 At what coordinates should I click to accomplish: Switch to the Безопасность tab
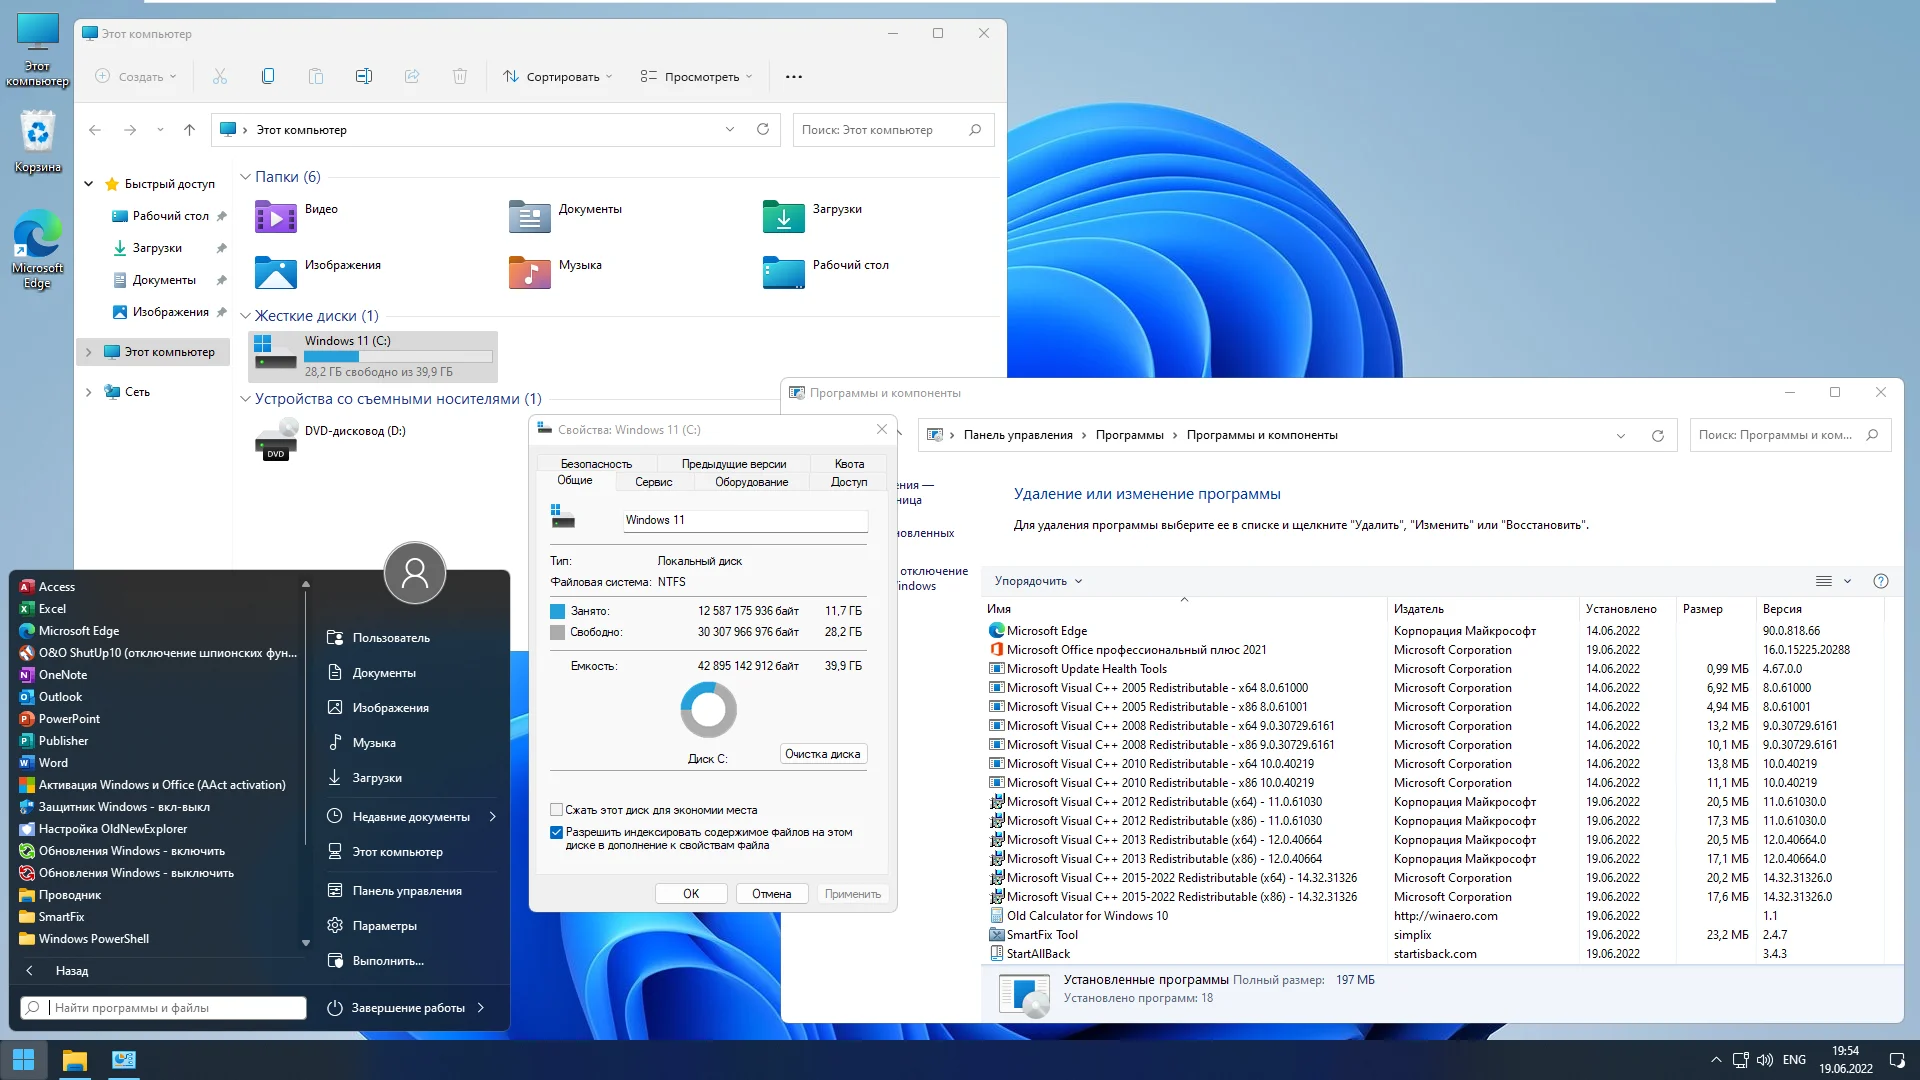click(596, 464)
